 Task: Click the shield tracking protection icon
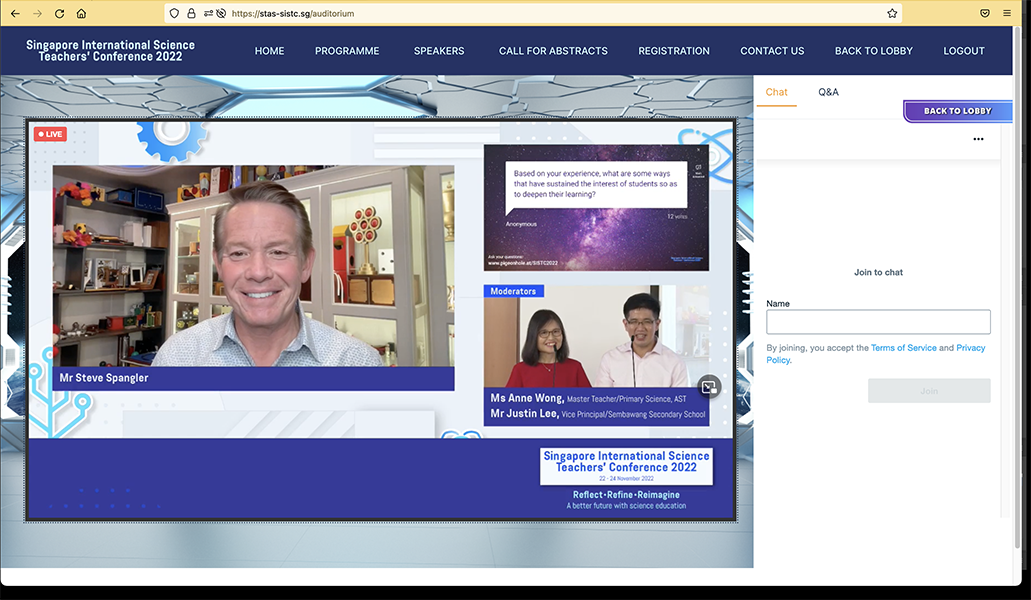point(174,13)
